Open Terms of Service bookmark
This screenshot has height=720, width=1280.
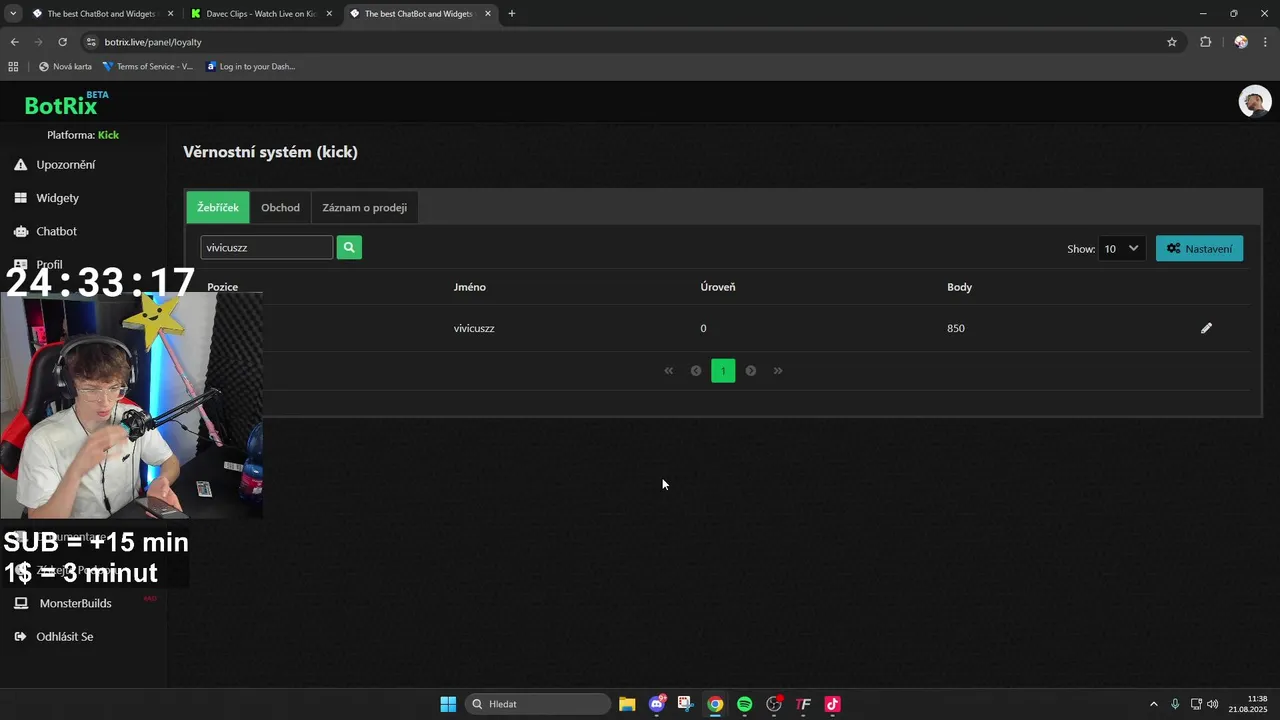click(x=148, y=67)
